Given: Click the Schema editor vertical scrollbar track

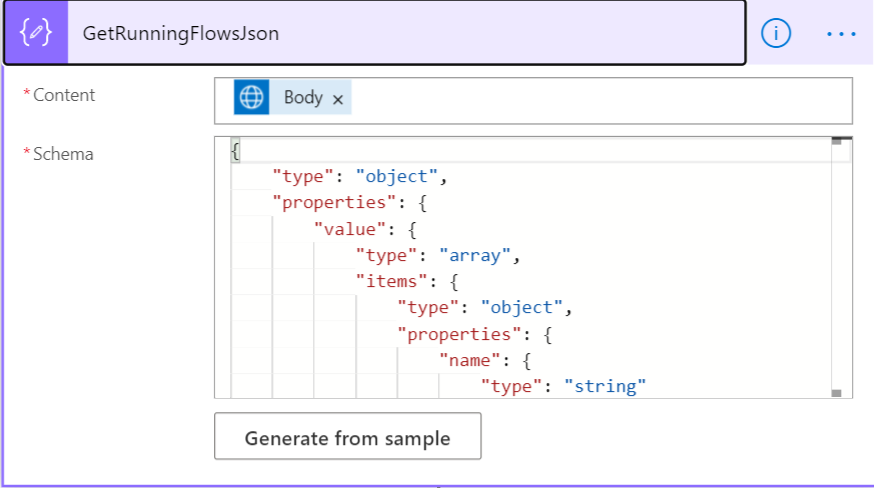Looking at the screenshot, I should click(x=836, y=270).
